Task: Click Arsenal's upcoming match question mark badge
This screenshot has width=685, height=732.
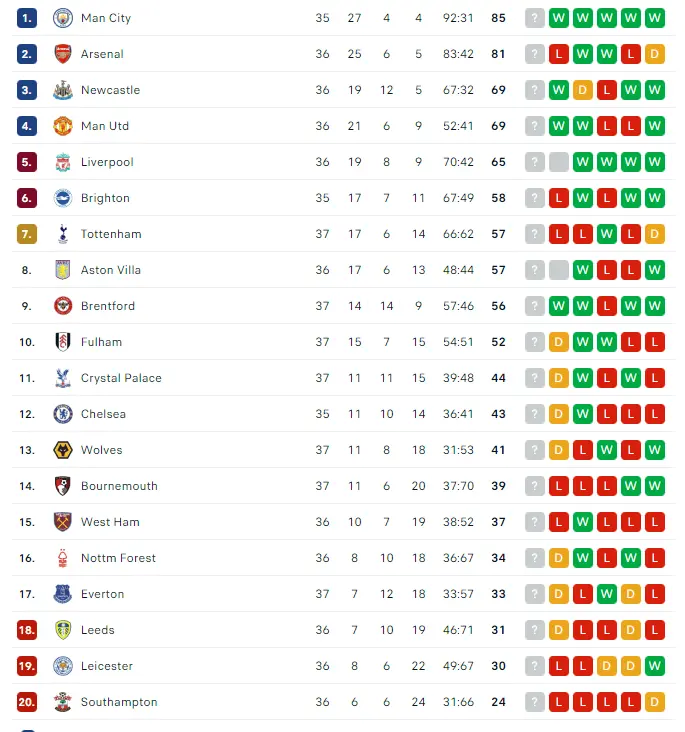Action: [535, 54]
